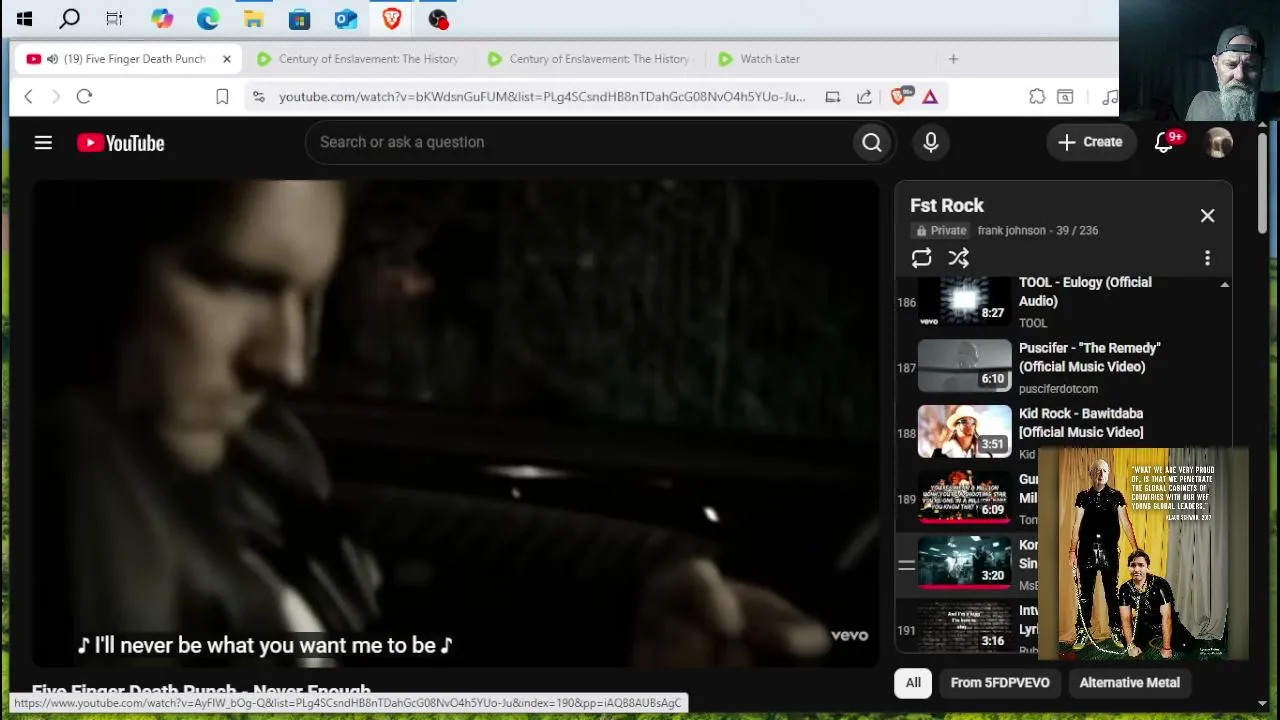
Task: Open the 3:20 playlist video thumbnail
Action: pos(965,563)
